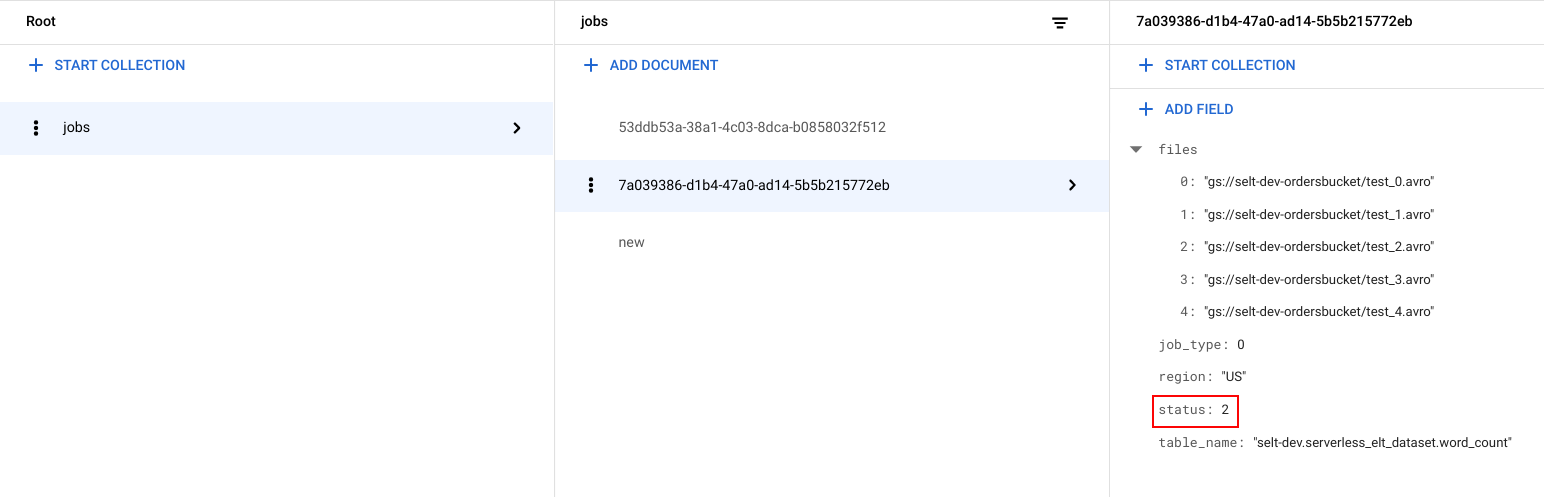Click the region field value US

pos(1234,377)
